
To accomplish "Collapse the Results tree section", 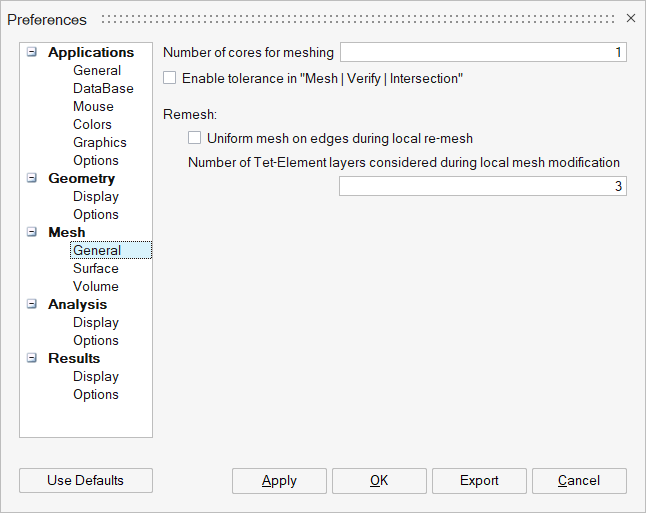I will click(x=32, y=358).
